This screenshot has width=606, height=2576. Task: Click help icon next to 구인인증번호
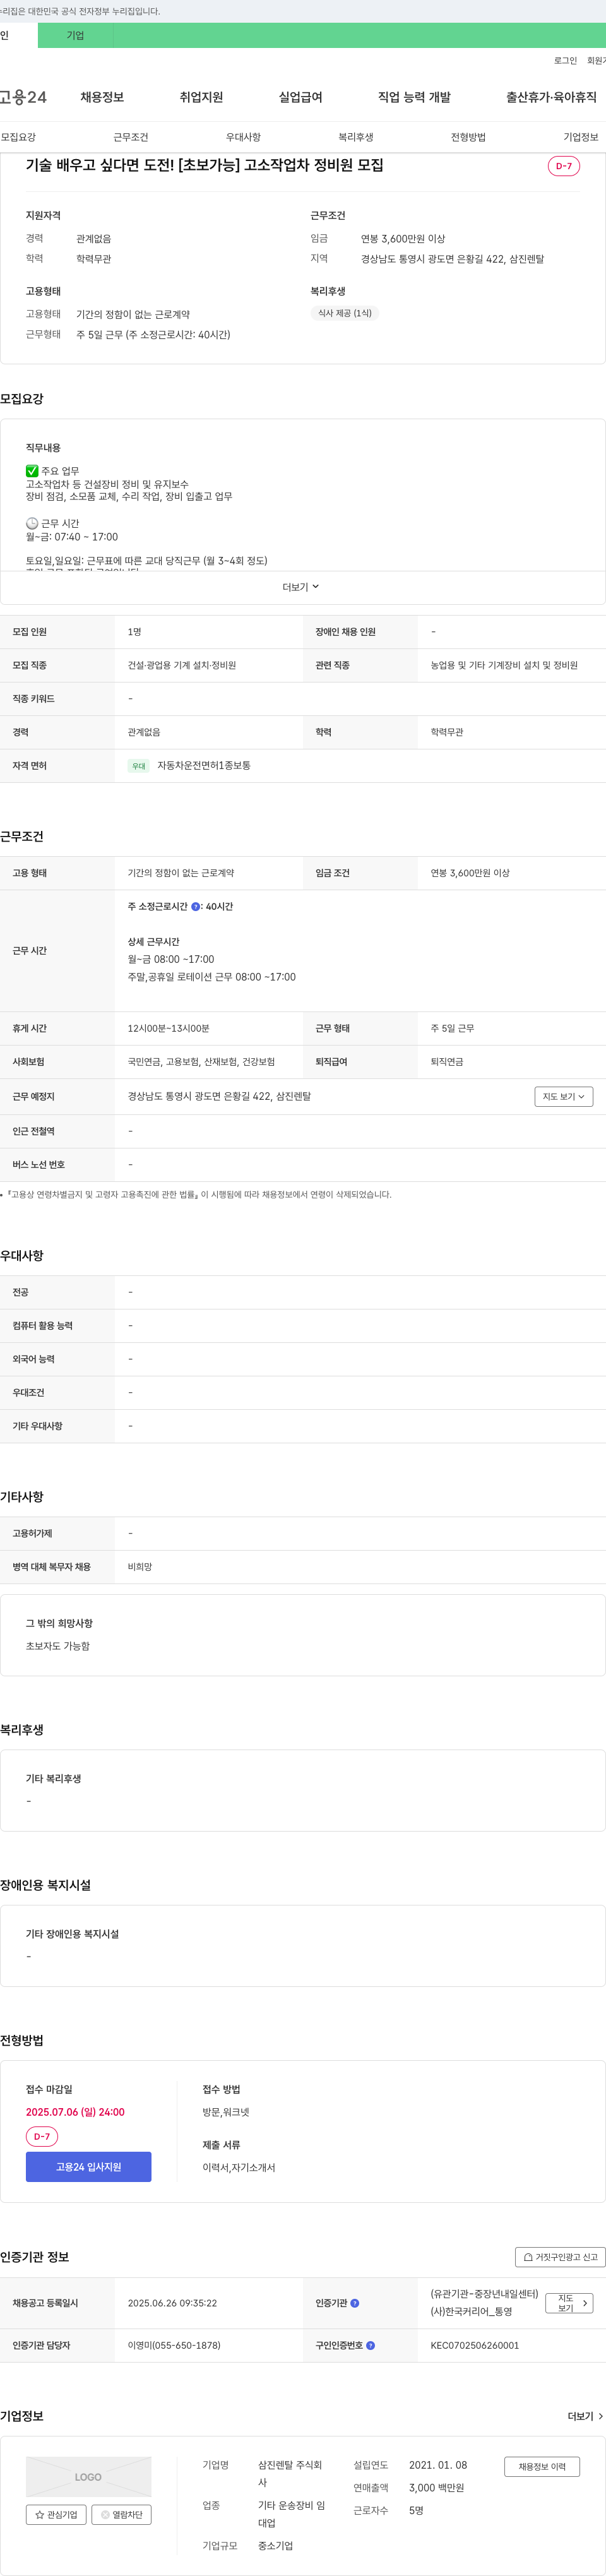click(371, 2345)
